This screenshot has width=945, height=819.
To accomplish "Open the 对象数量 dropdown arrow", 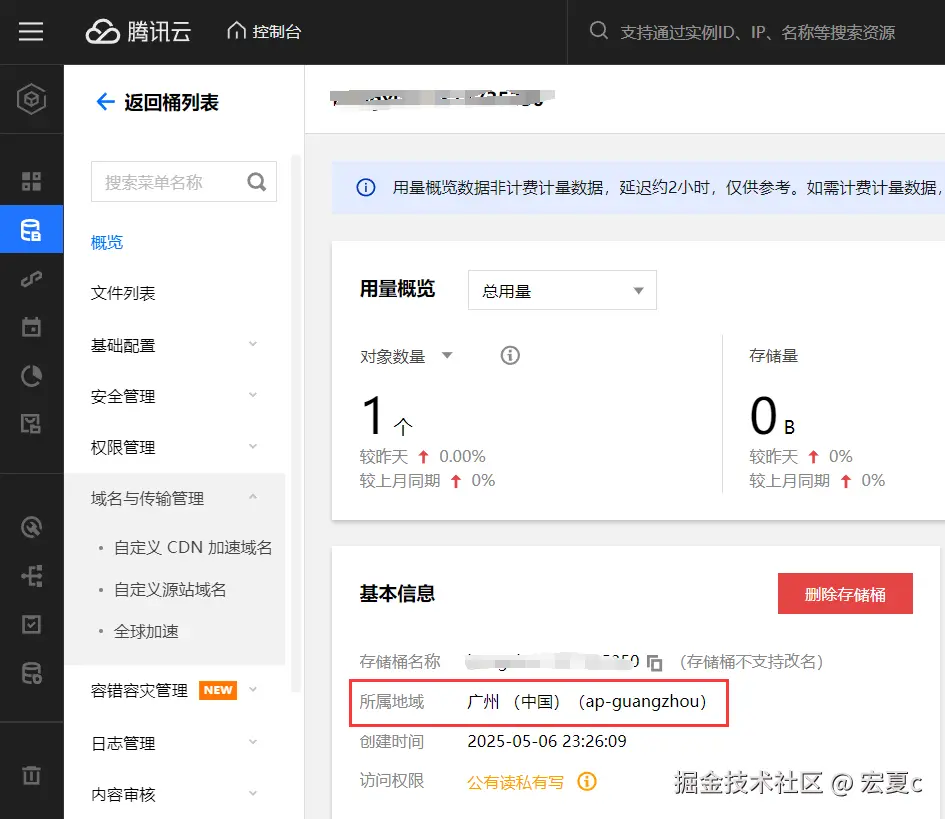I will [x=447, y=355].
